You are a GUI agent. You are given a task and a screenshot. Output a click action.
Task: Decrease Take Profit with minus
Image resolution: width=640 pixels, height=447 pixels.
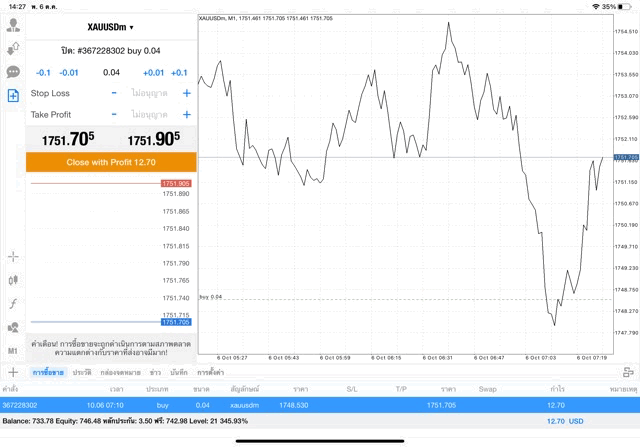pos(114,115)
